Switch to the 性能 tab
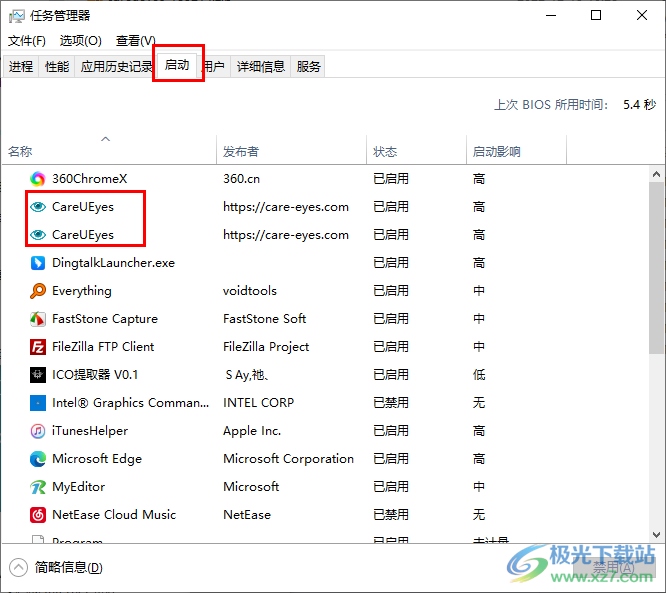The width and height of the screenshot is (666, 593). pyautogui.click(x=57, y=66)
